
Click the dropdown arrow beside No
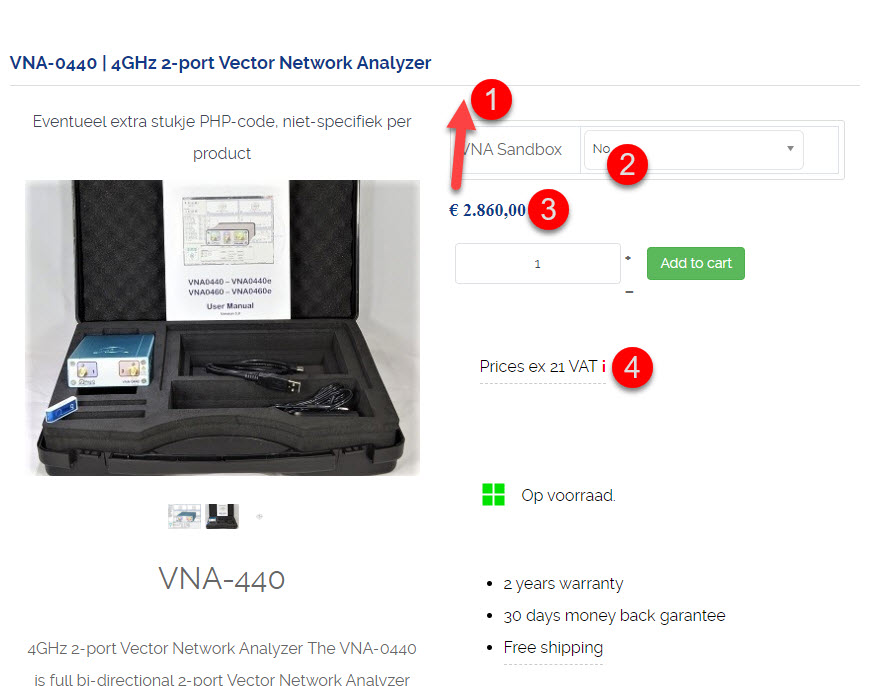[x=790, y=149]
